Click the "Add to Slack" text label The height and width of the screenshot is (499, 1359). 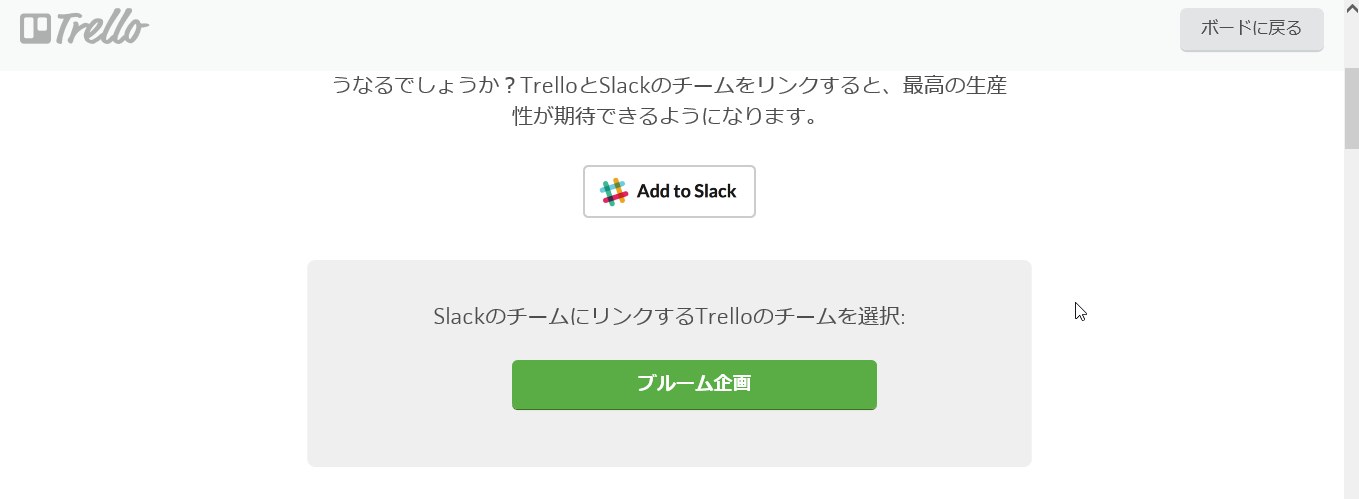coord(686,191)
